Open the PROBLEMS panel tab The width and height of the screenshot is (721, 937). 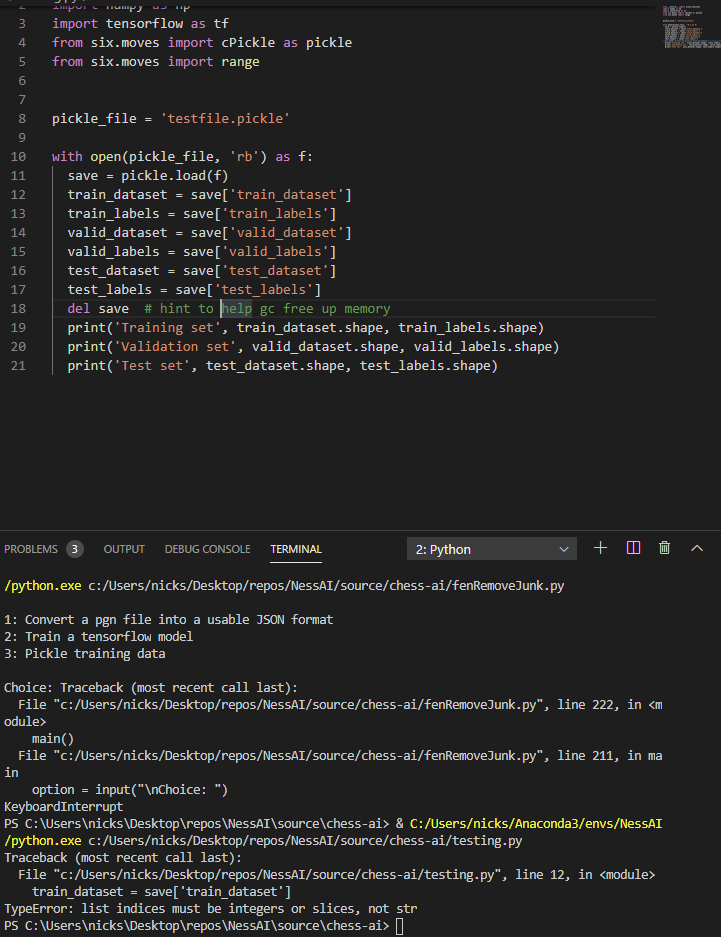point(31,549)
